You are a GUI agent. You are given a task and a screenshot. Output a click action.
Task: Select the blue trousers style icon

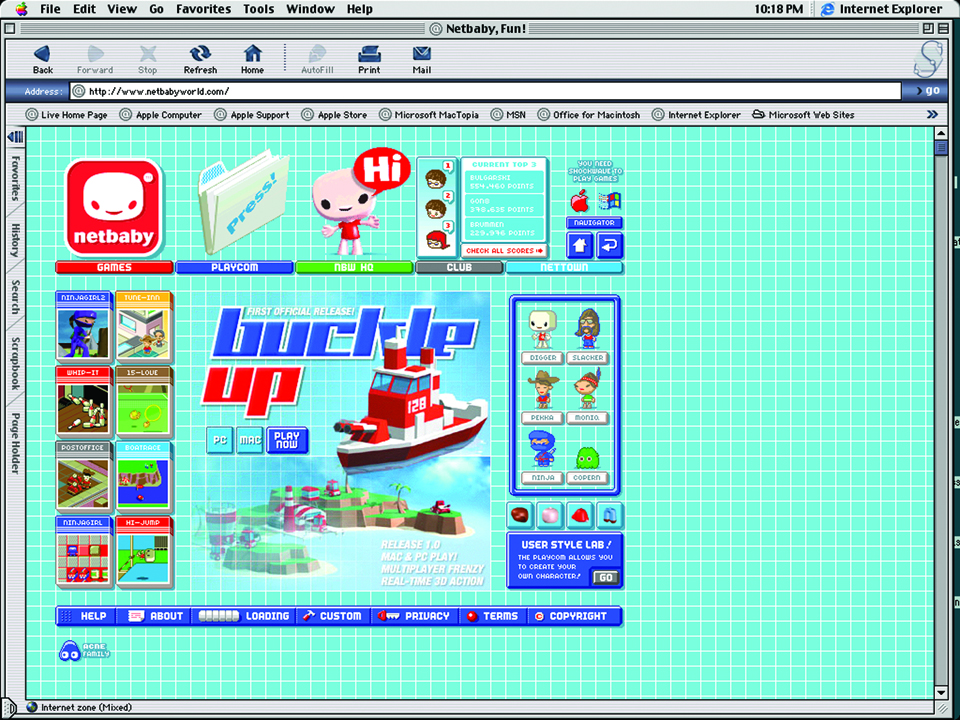(610, 514)
